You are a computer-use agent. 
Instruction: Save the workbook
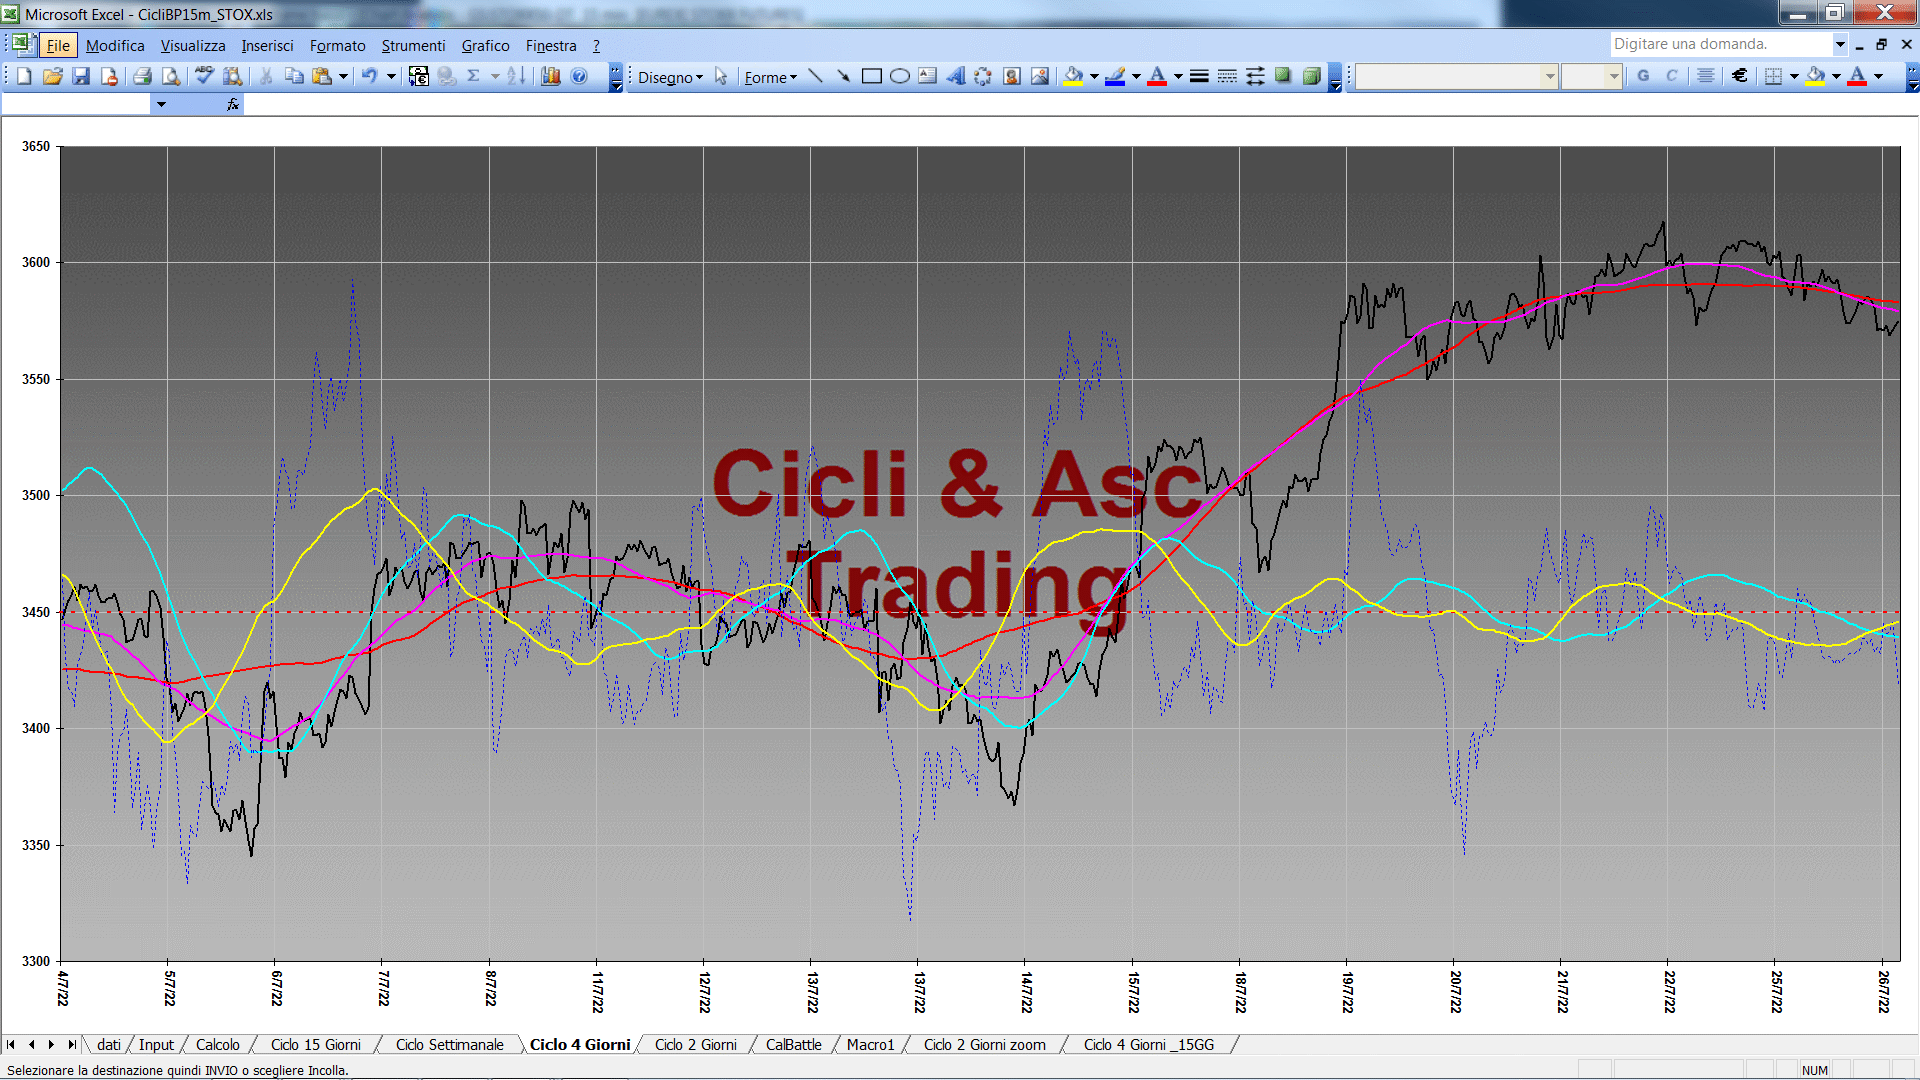click(82, 76)
